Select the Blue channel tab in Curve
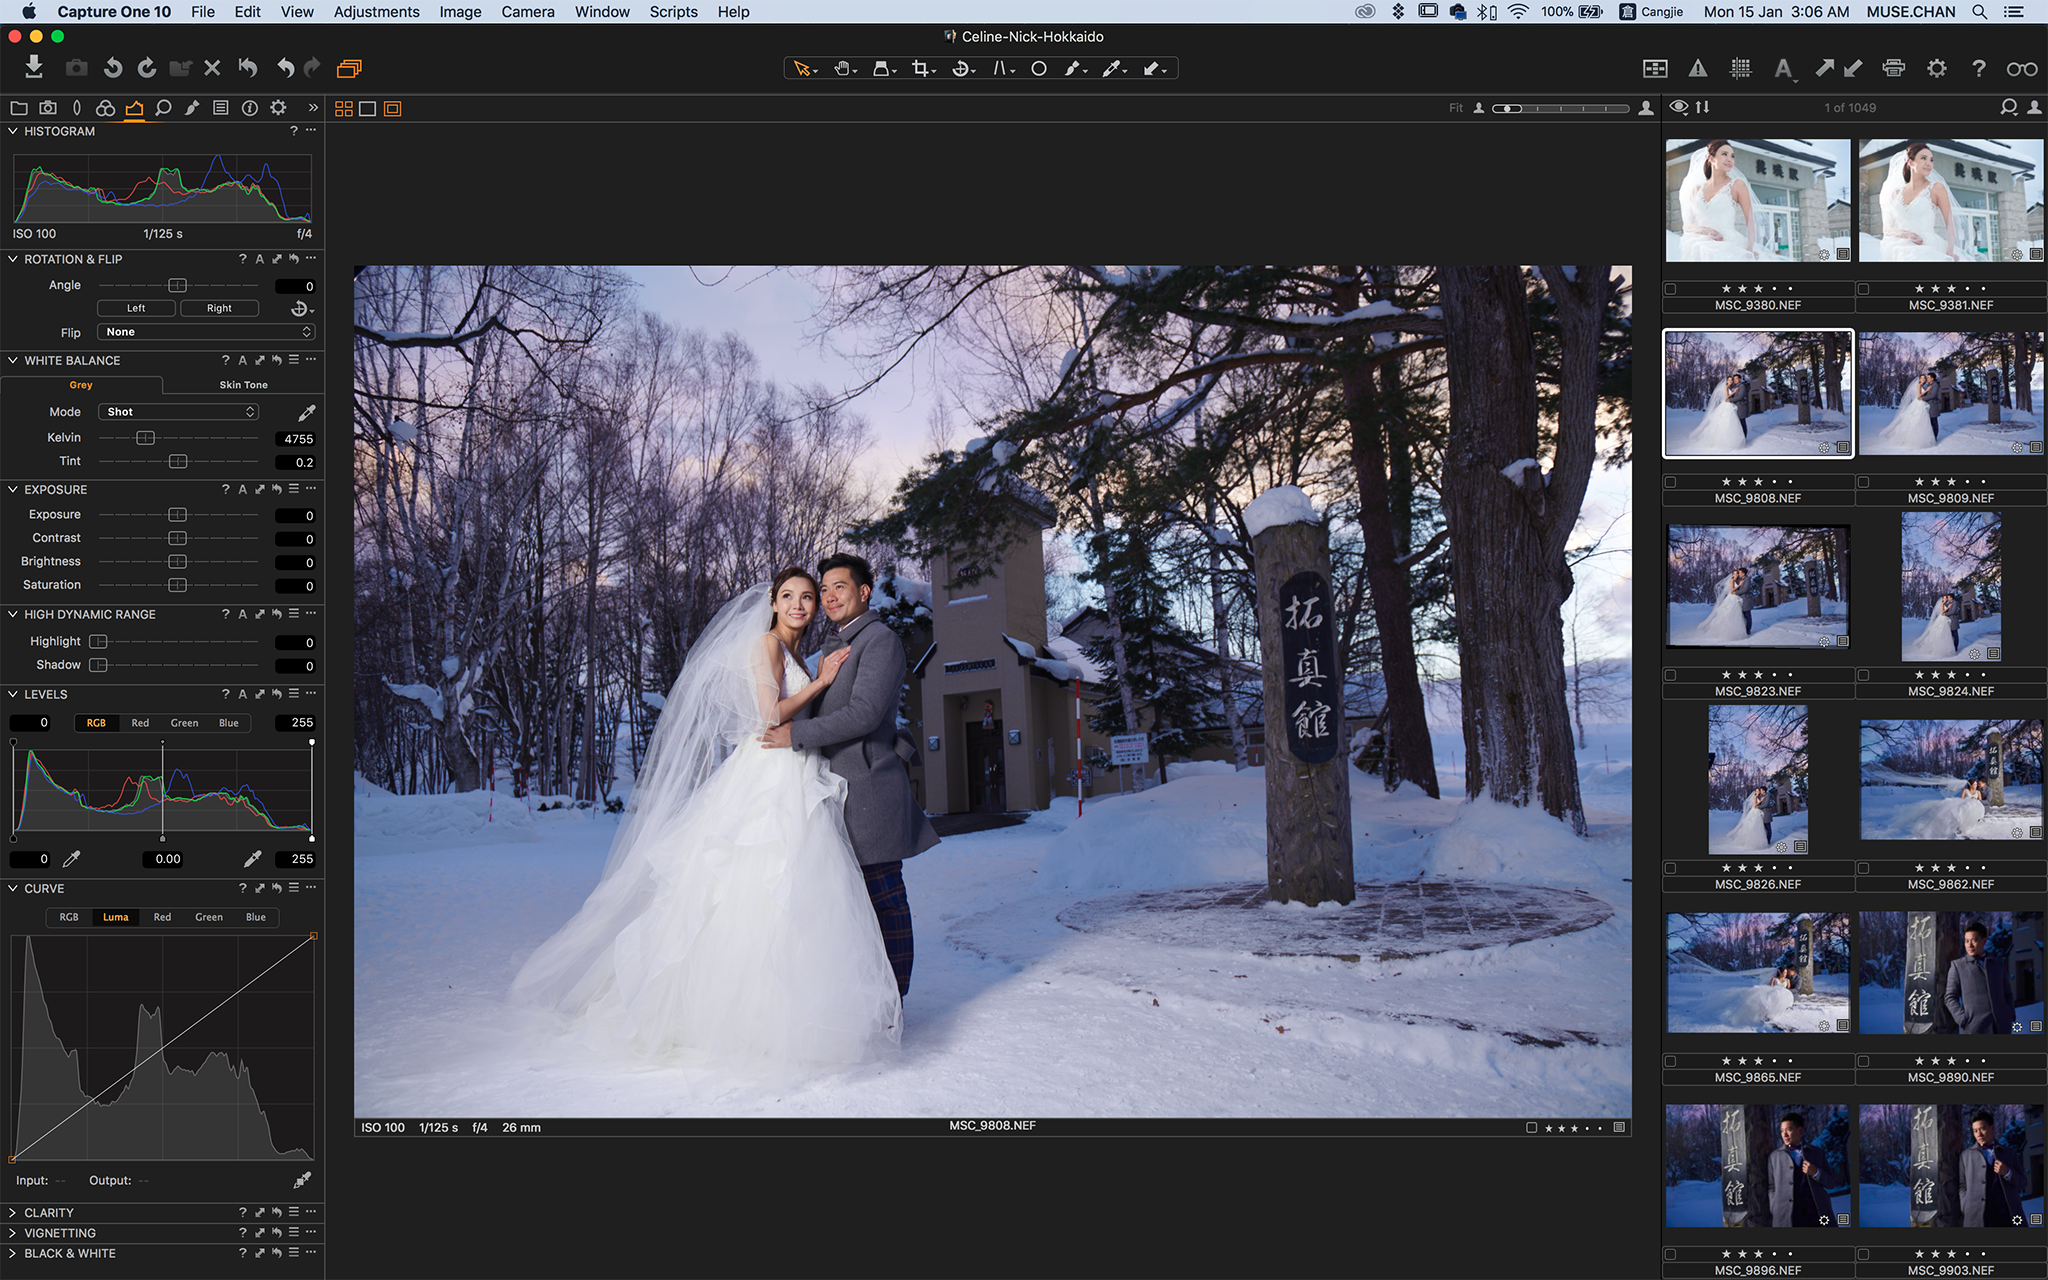 coord(256,917)
